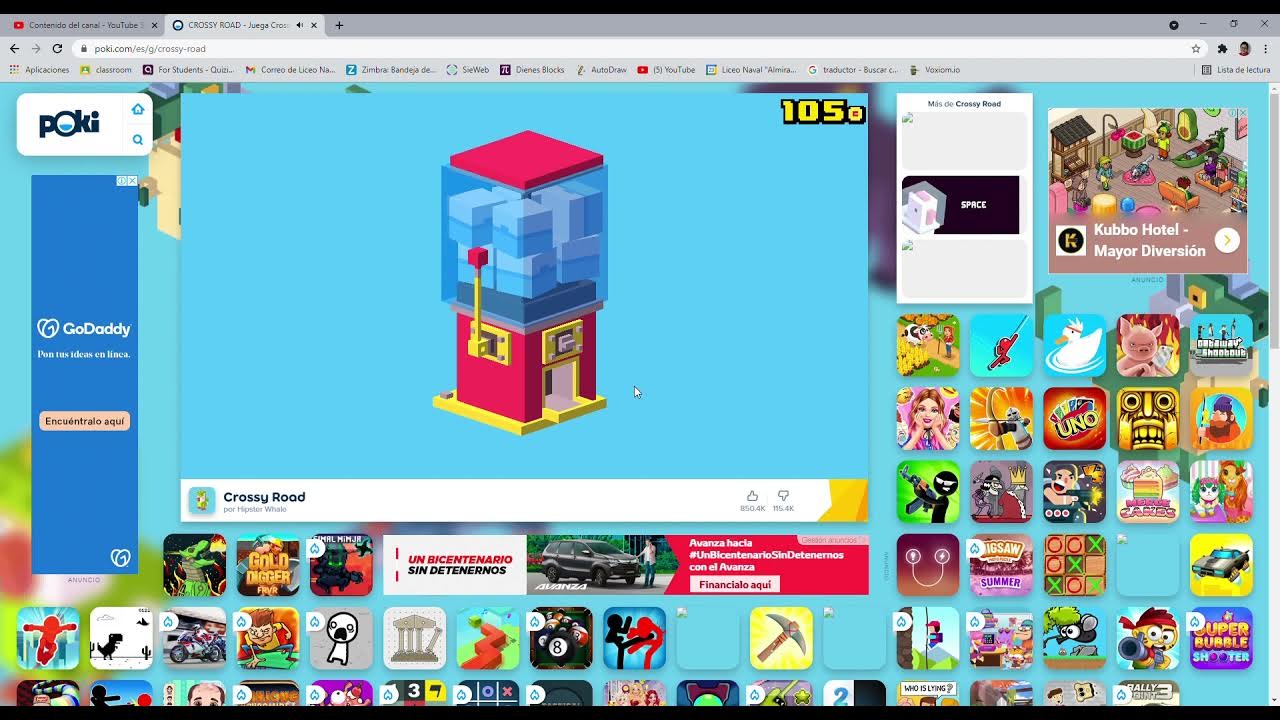Click the Kubbo Hotel ad arrow
Image resolution: width=1280 pixels, height=720 pixels.
pyautogui.click(x=1227, y=240)
